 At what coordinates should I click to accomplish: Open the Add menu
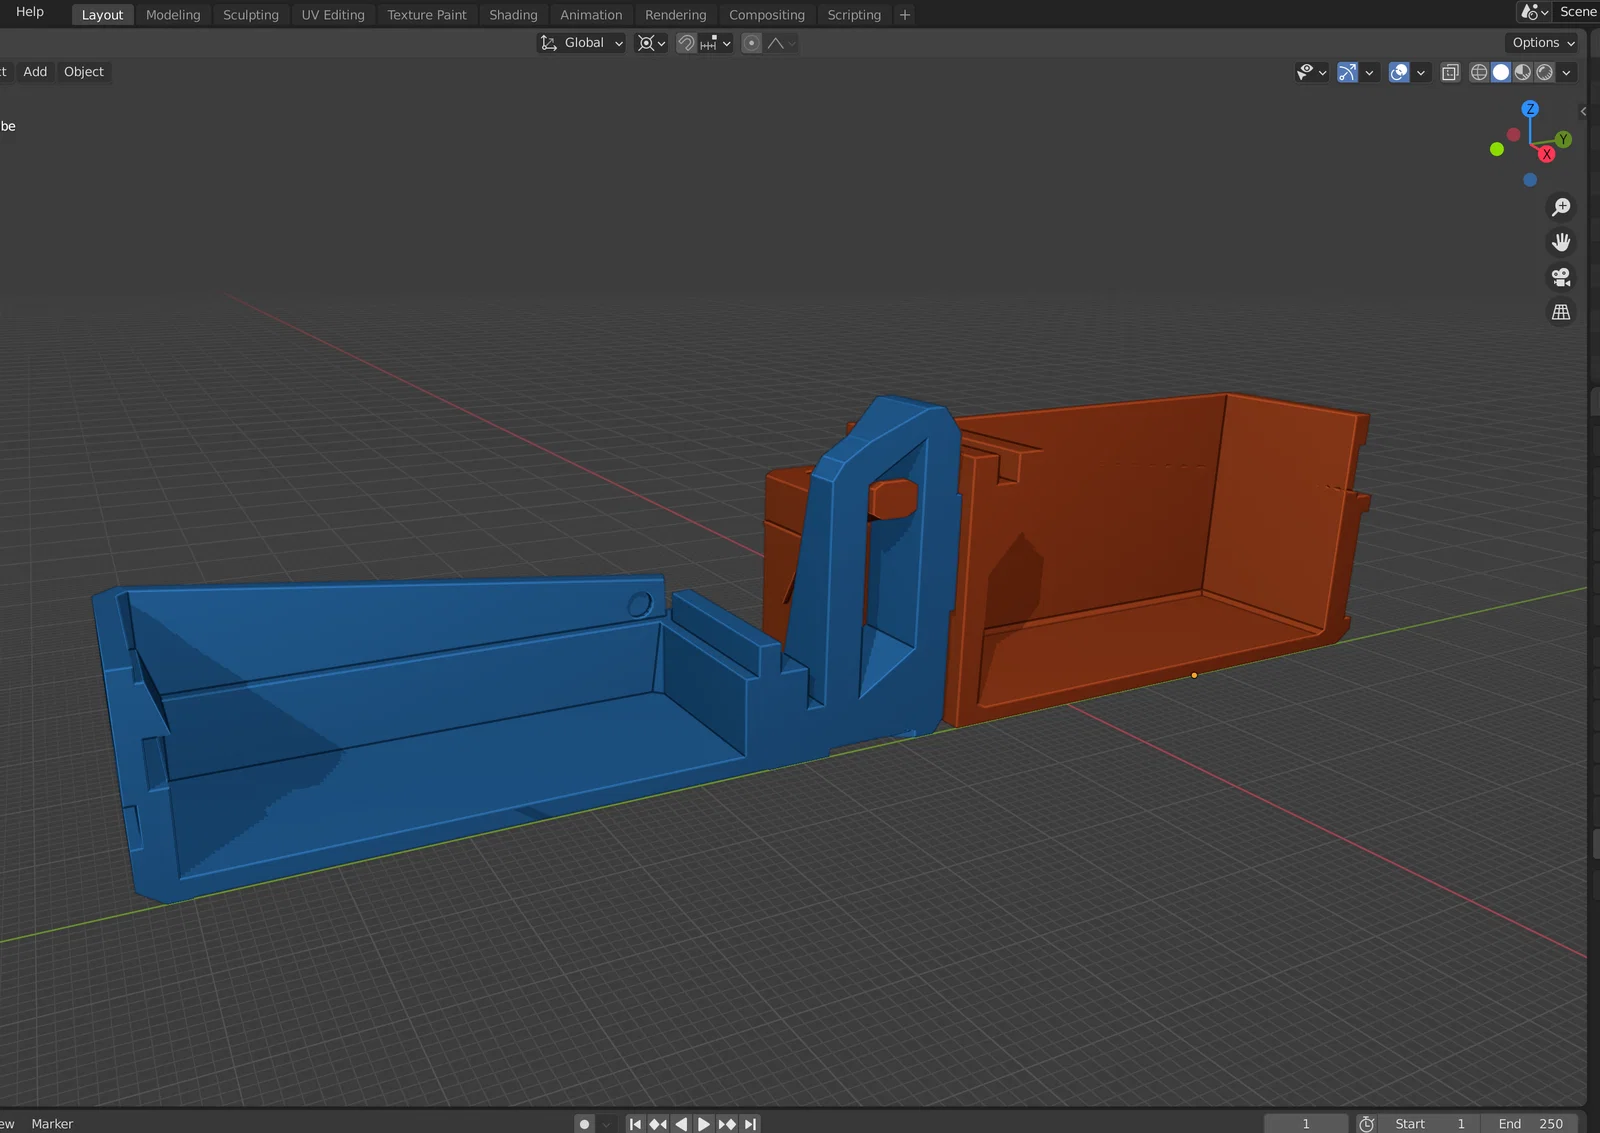point(35,72)
